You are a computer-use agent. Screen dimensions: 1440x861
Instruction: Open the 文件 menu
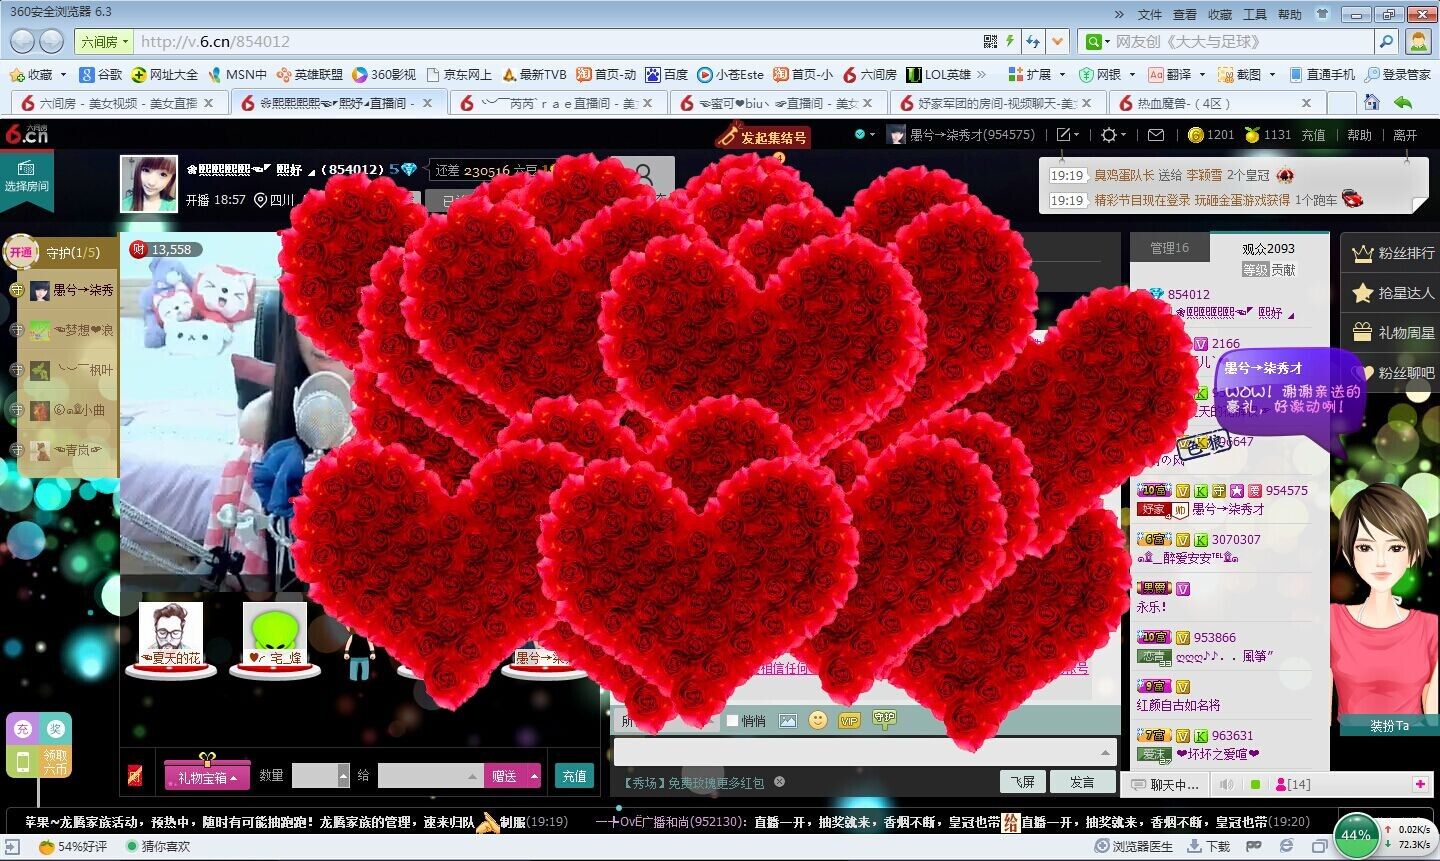pos(1150,14)
